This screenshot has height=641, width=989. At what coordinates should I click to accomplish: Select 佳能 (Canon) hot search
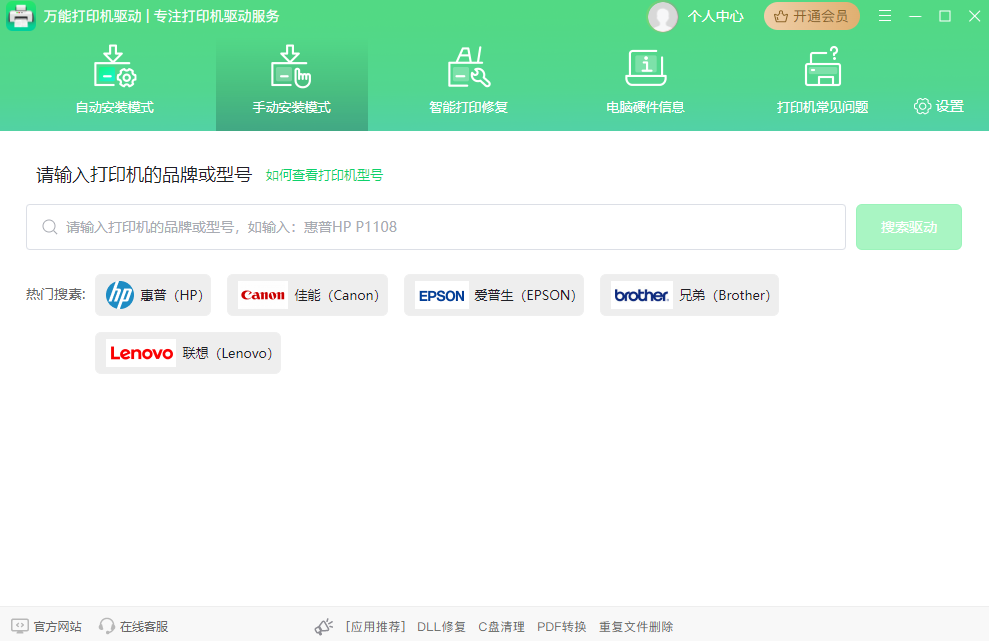point(307,295)
